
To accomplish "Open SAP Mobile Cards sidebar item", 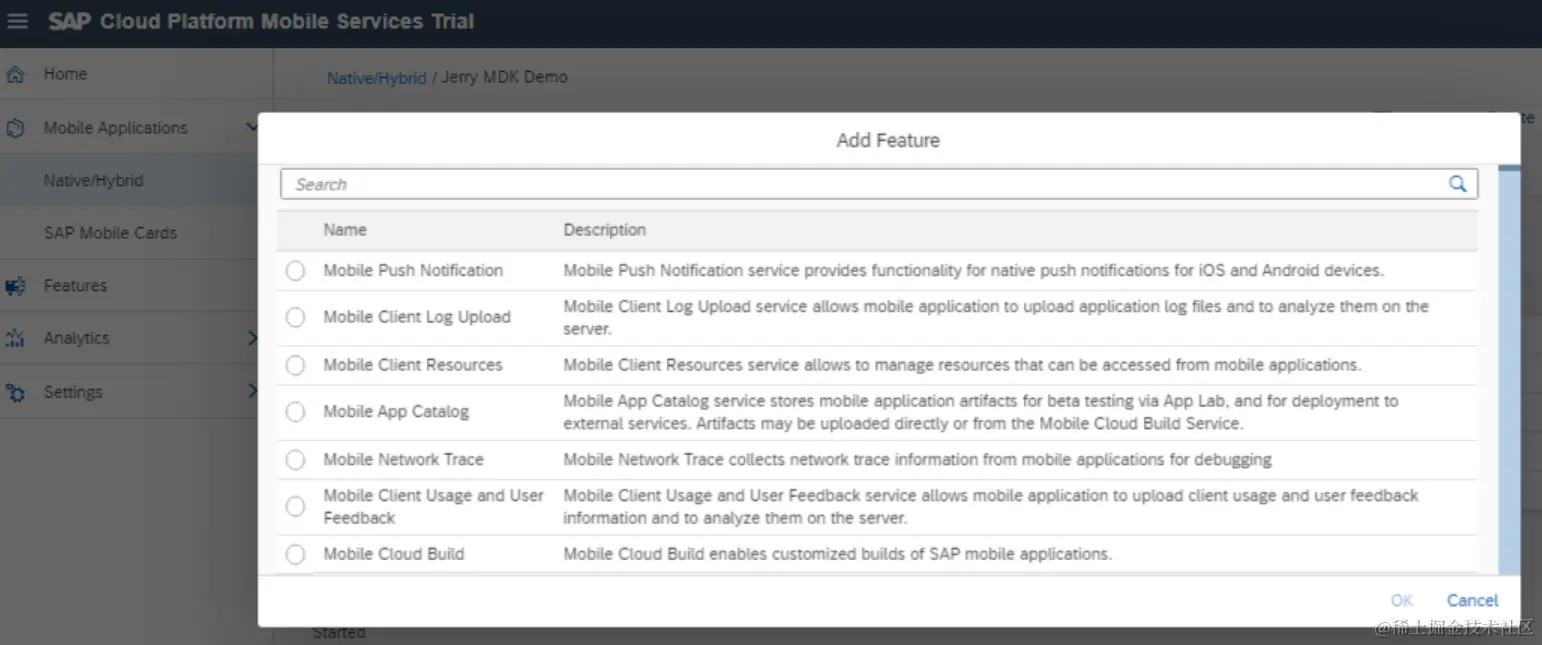I will point(110,233).
